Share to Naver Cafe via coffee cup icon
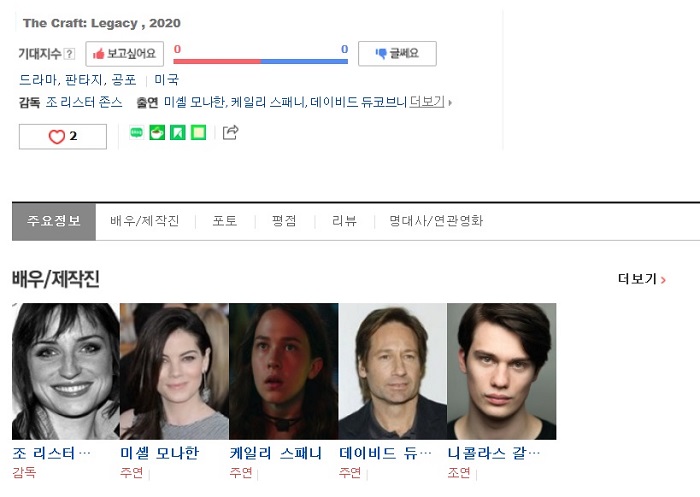Viewport: 700px width, 497px height. [x=157, y=132]
